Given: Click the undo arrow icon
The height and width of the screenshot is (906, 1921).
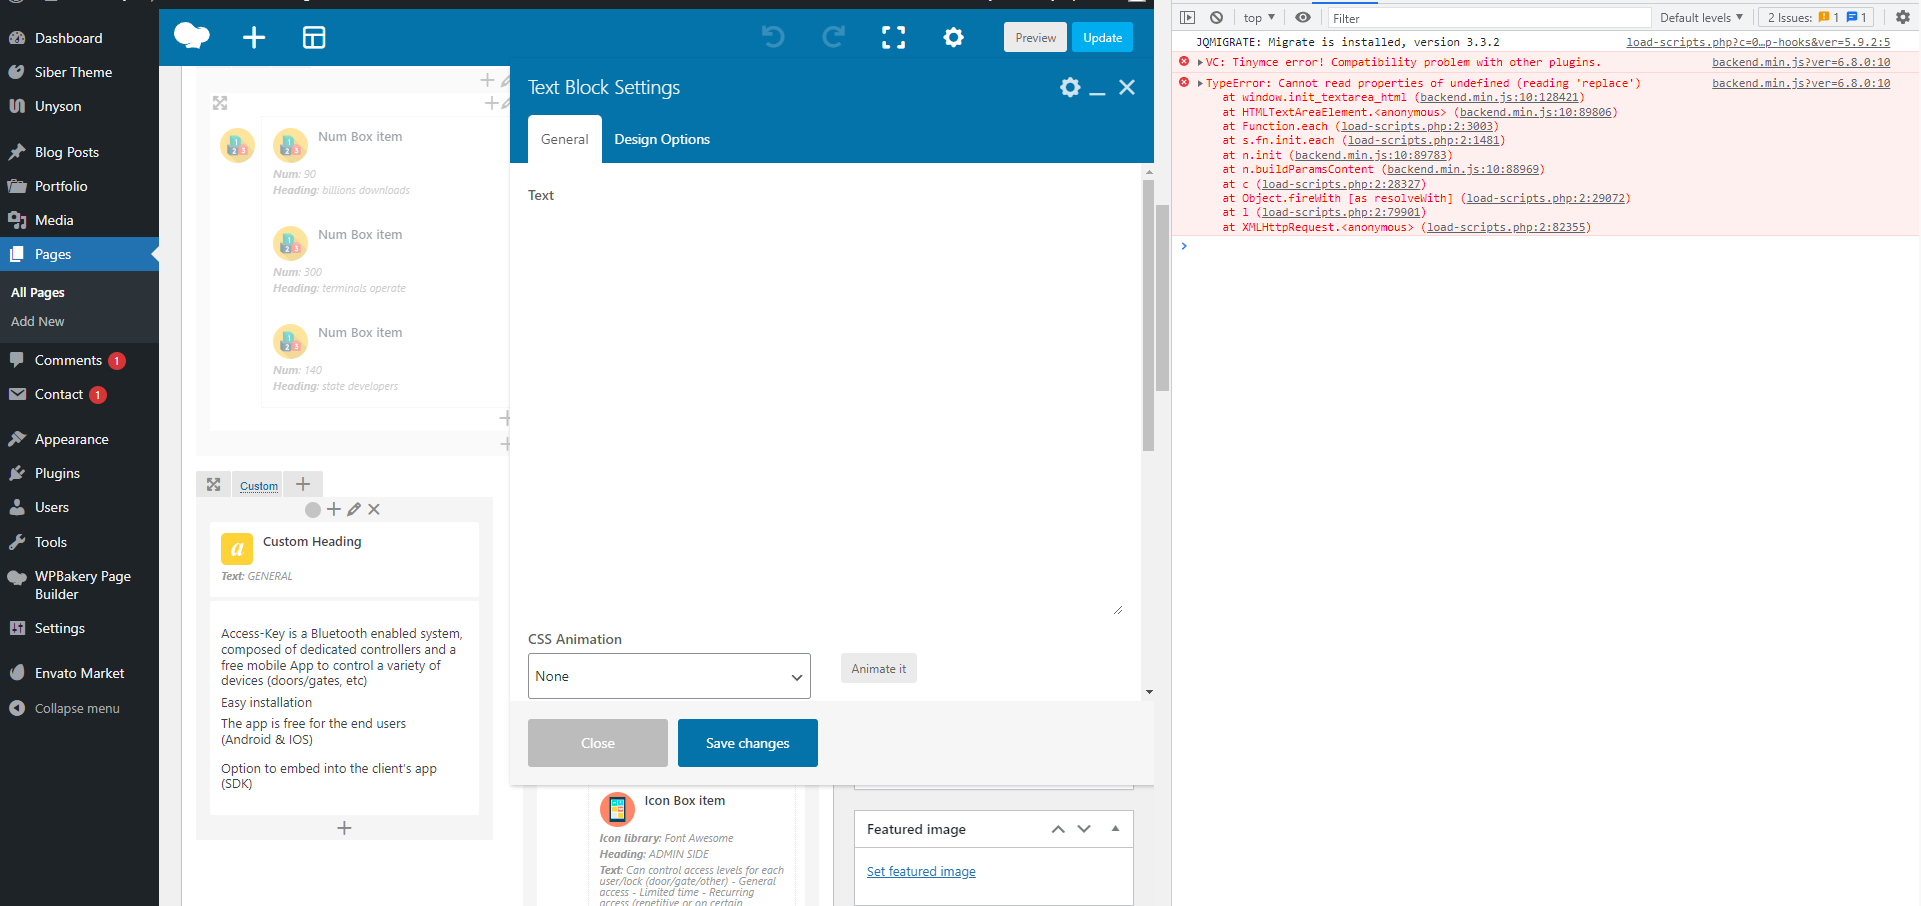Looking at the screenshot, I should click(x=773, y=37).
